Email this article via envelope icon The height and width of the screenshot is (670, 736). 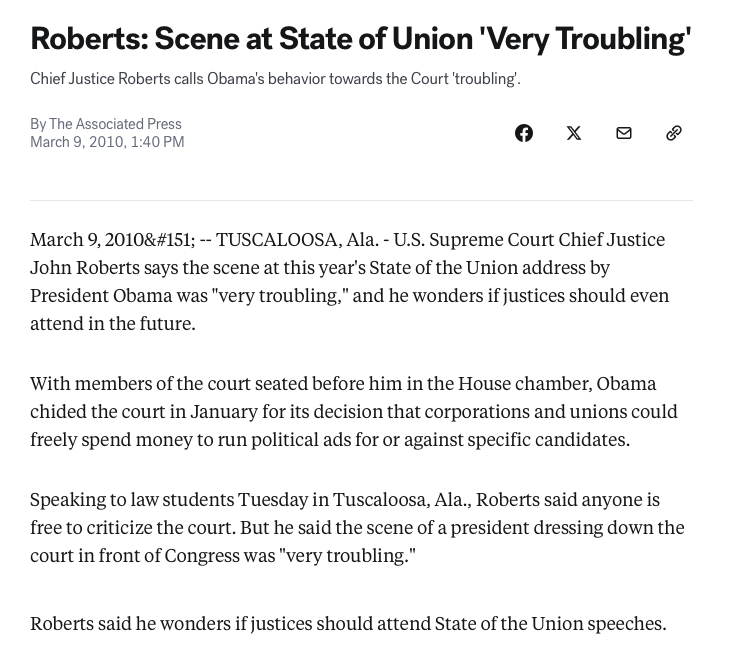coord(624,133)
